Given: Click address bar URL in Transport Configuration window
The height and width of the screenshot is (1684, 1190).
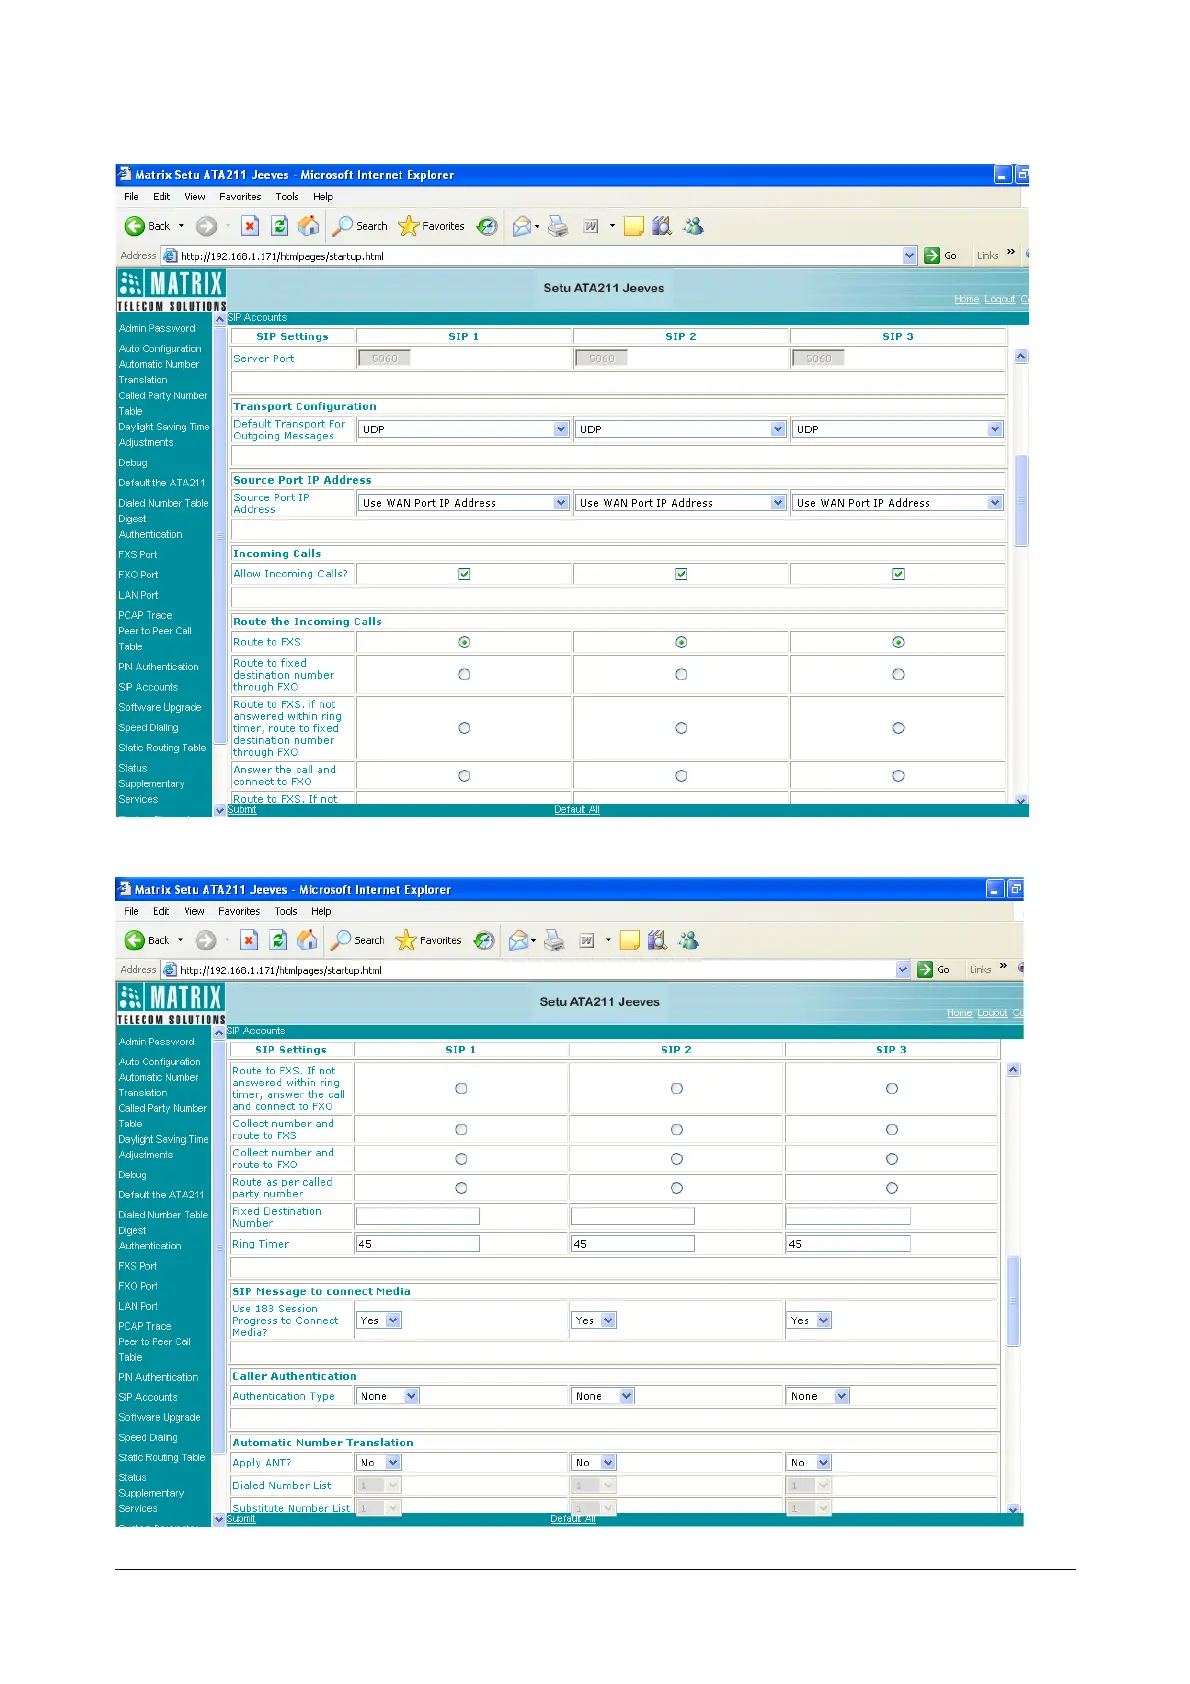Looking at the screenshot, I should coord(282,256).
